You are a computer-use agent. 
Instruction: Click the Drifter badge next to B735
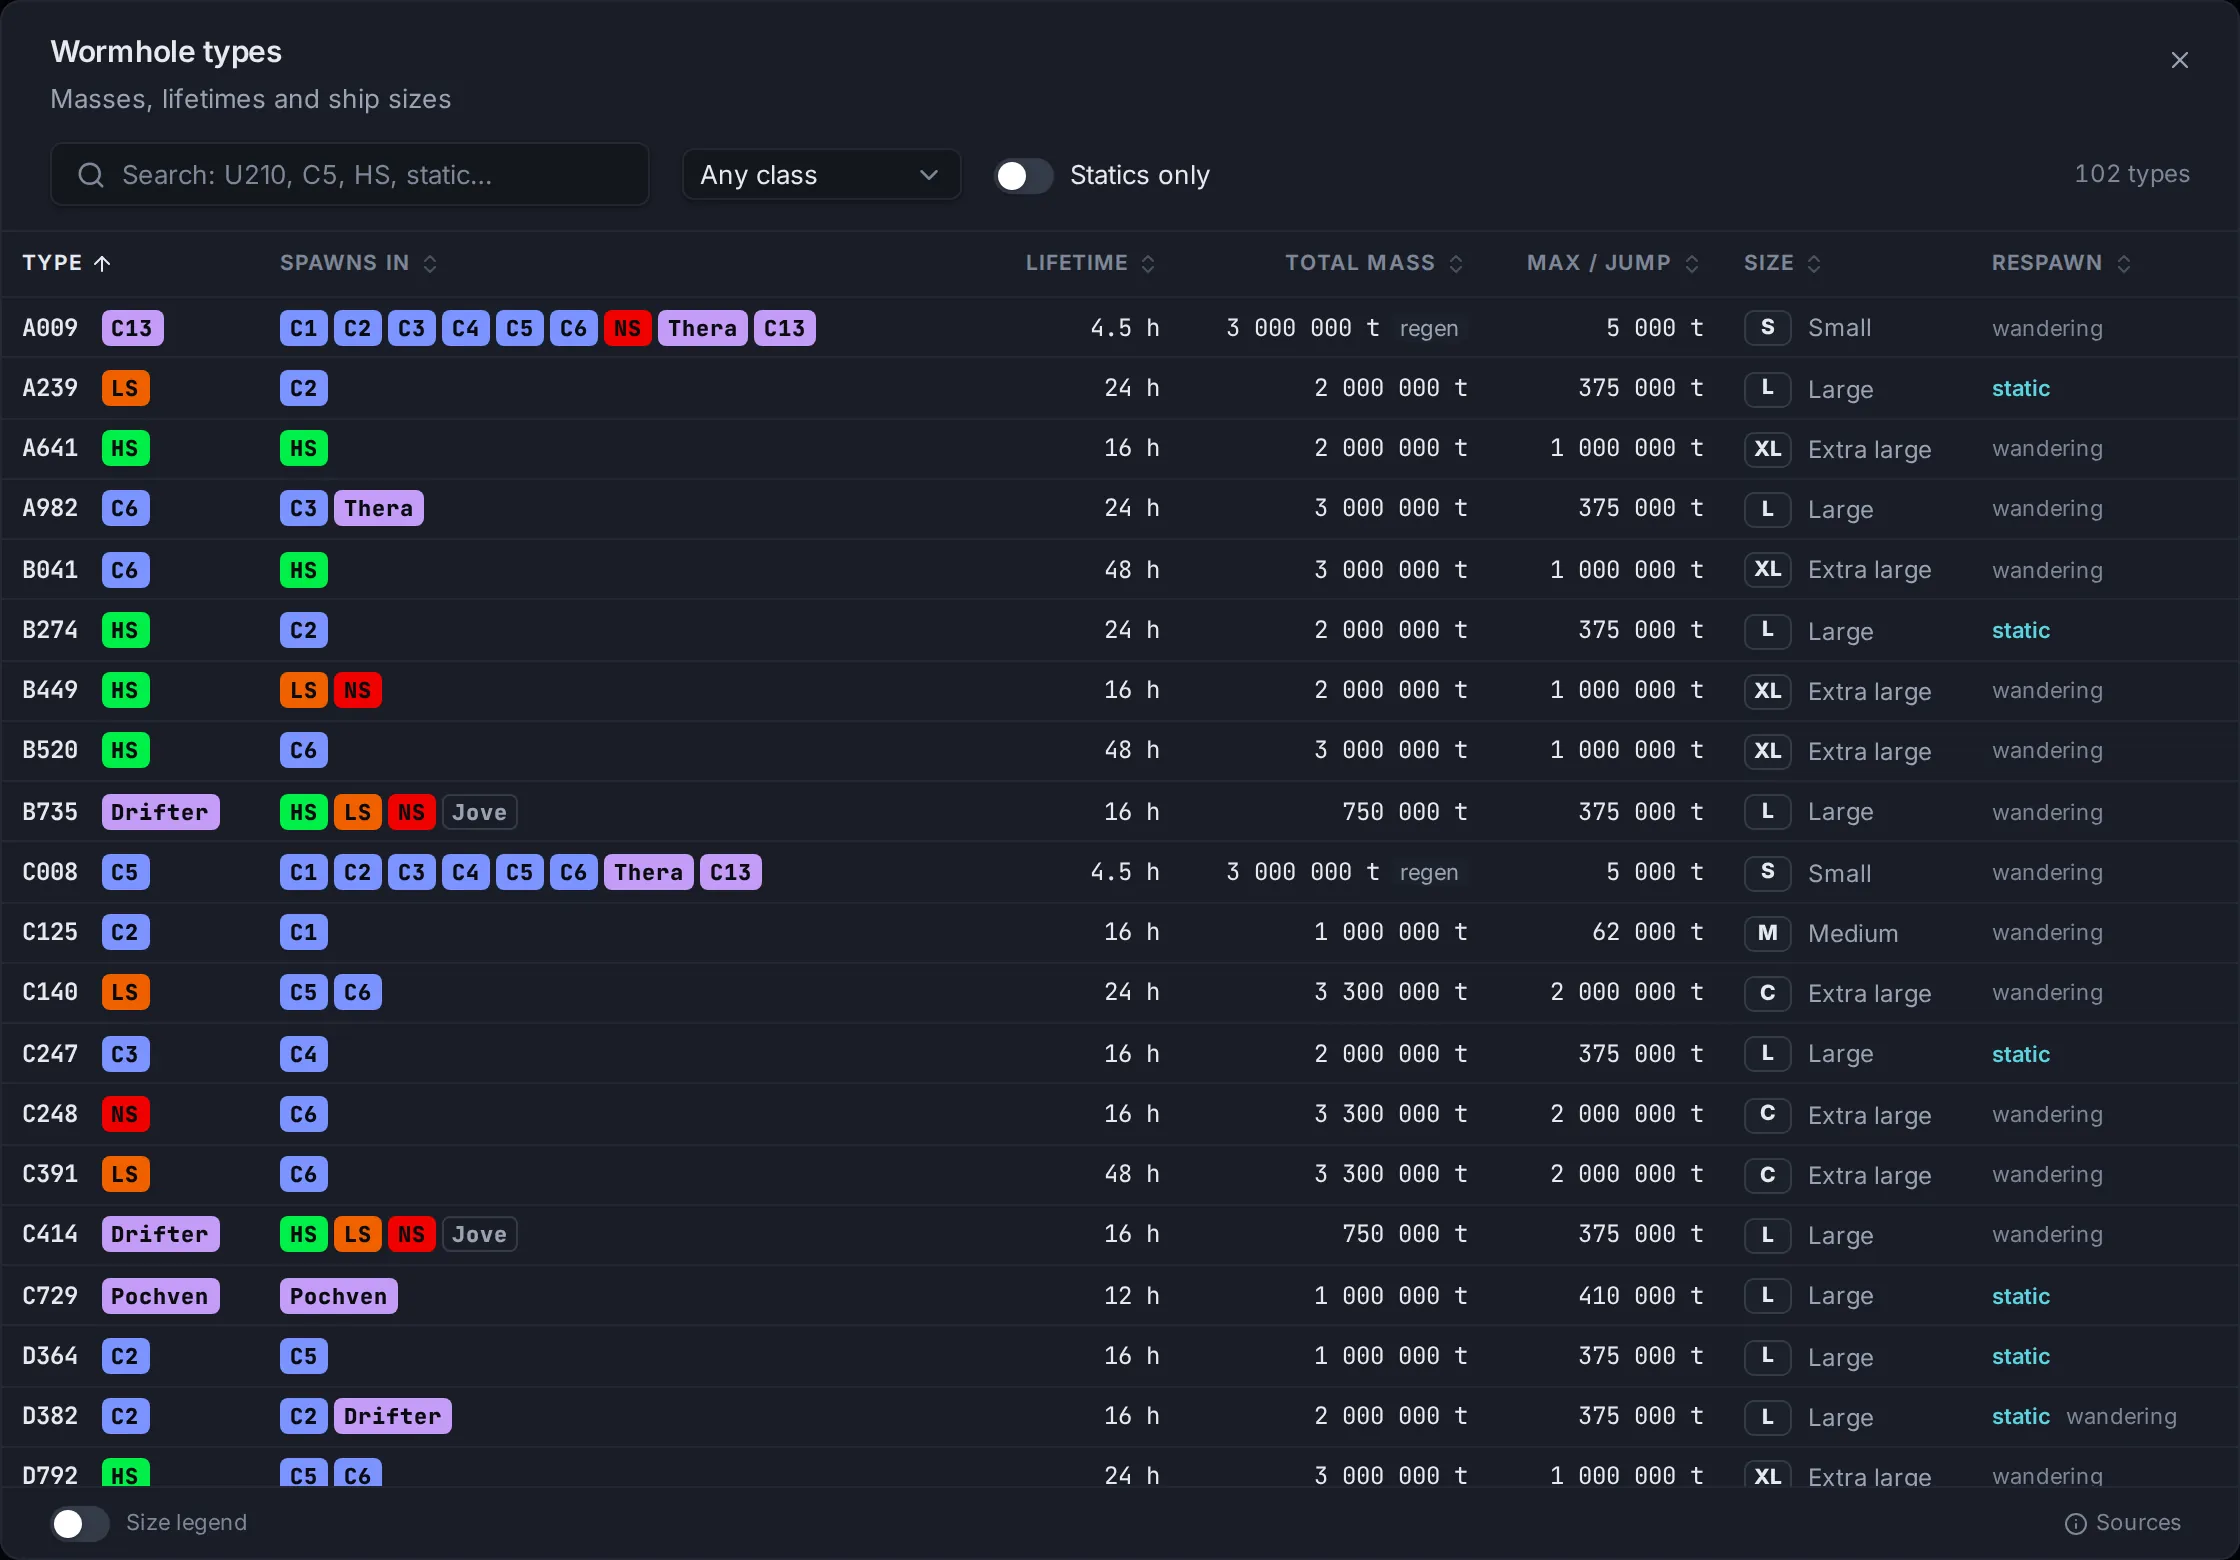coord(160,812)
